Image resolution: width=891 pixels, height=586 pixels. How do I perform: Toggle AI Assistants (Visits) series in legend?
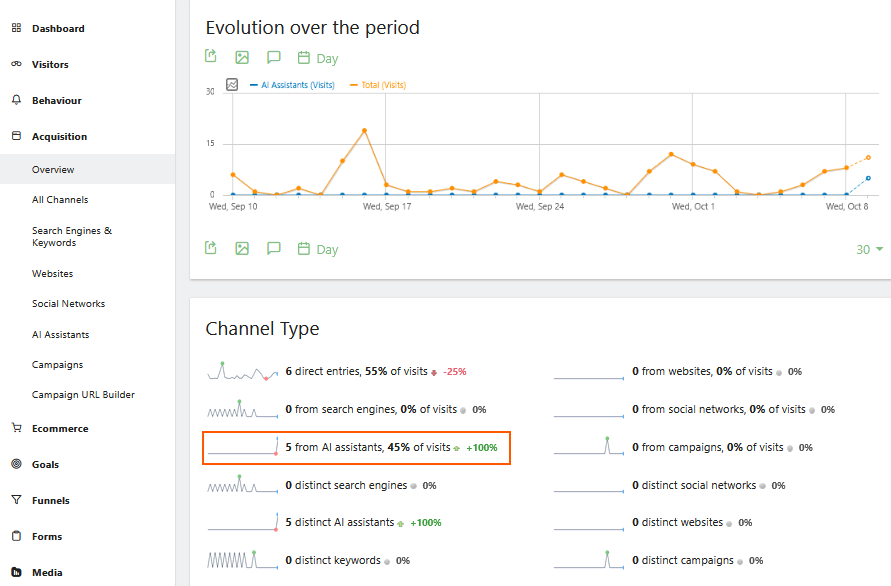coord(292,85)
